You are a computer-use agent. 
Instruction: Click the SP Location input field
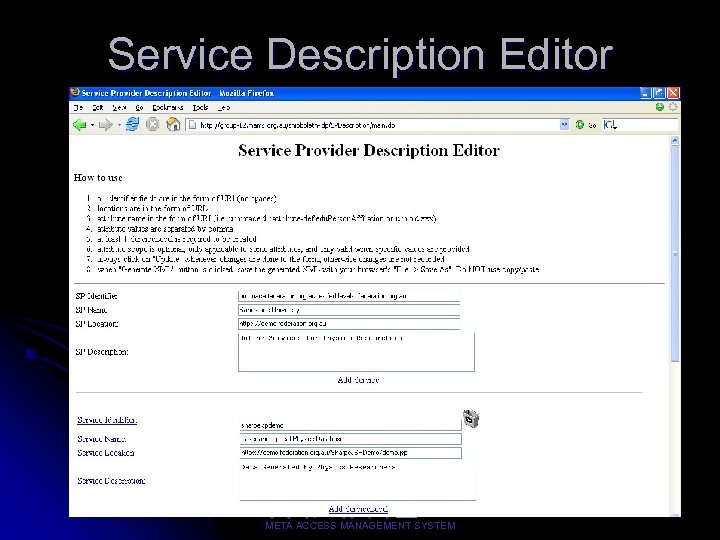349,323
